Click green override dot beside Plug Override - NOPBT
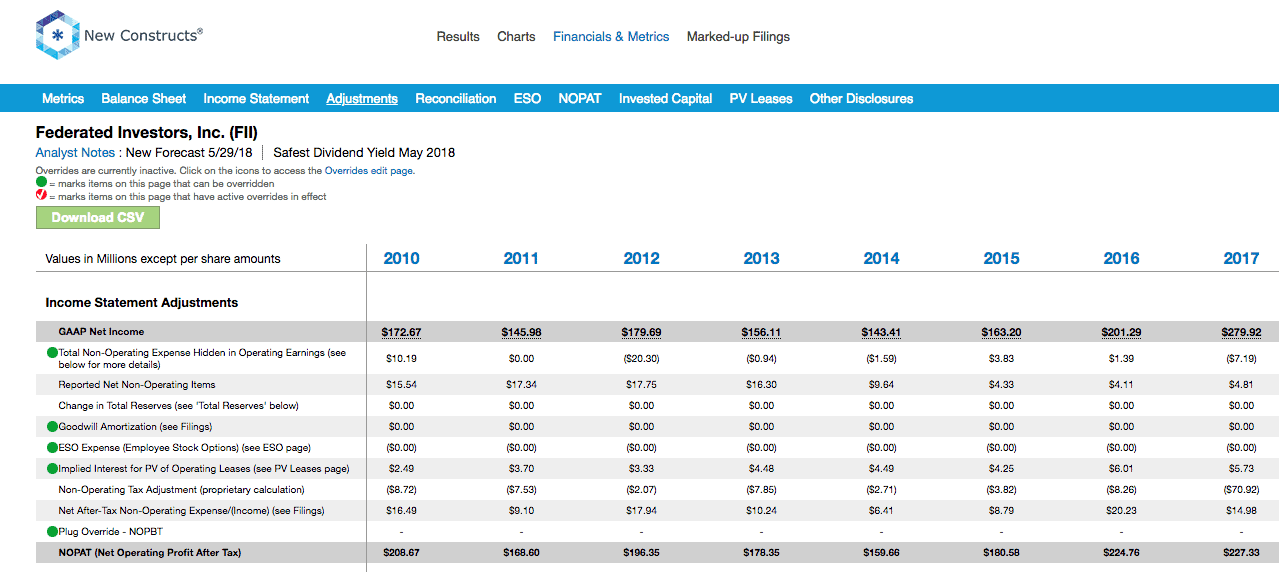This screenshot has height=572, width=1279. pyautogui.click(x=52, y=532)
